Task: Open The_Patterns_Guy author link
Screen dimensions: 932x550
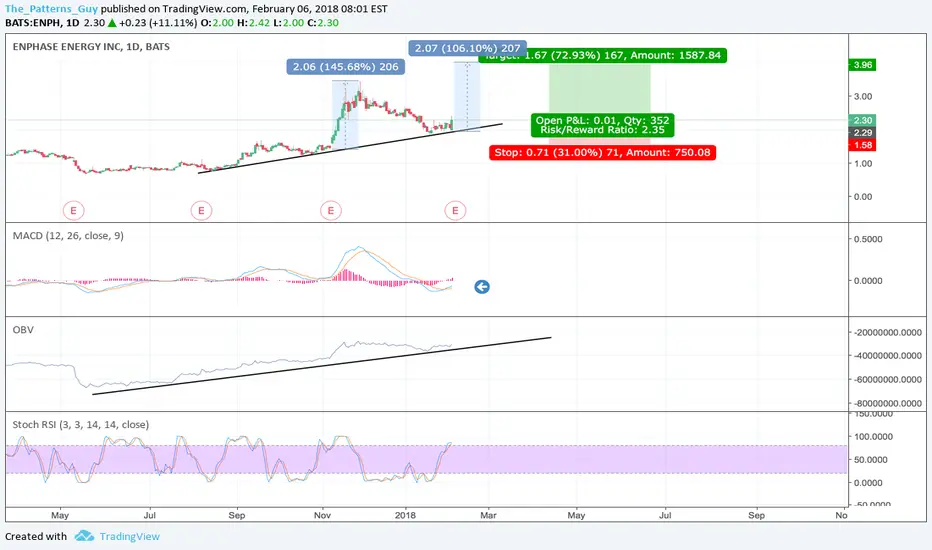Action: click(51, 9)
